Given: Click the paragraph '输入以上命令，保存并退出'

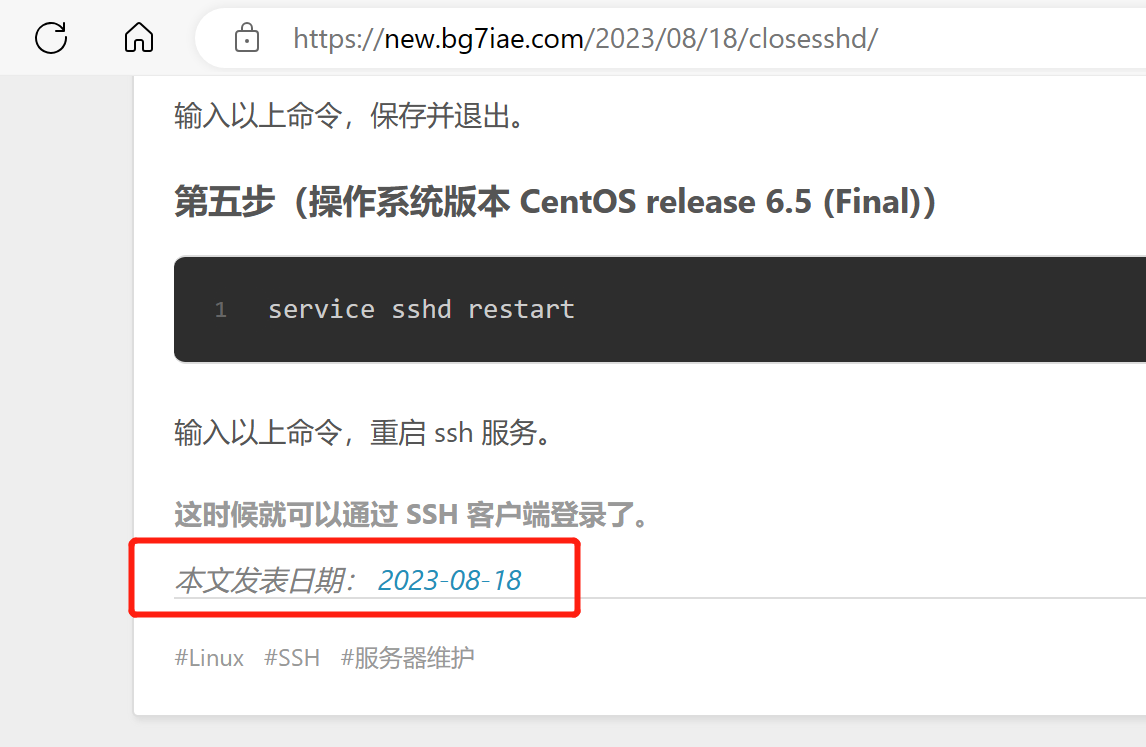Looking at the screenshot, I should (349, 116).
